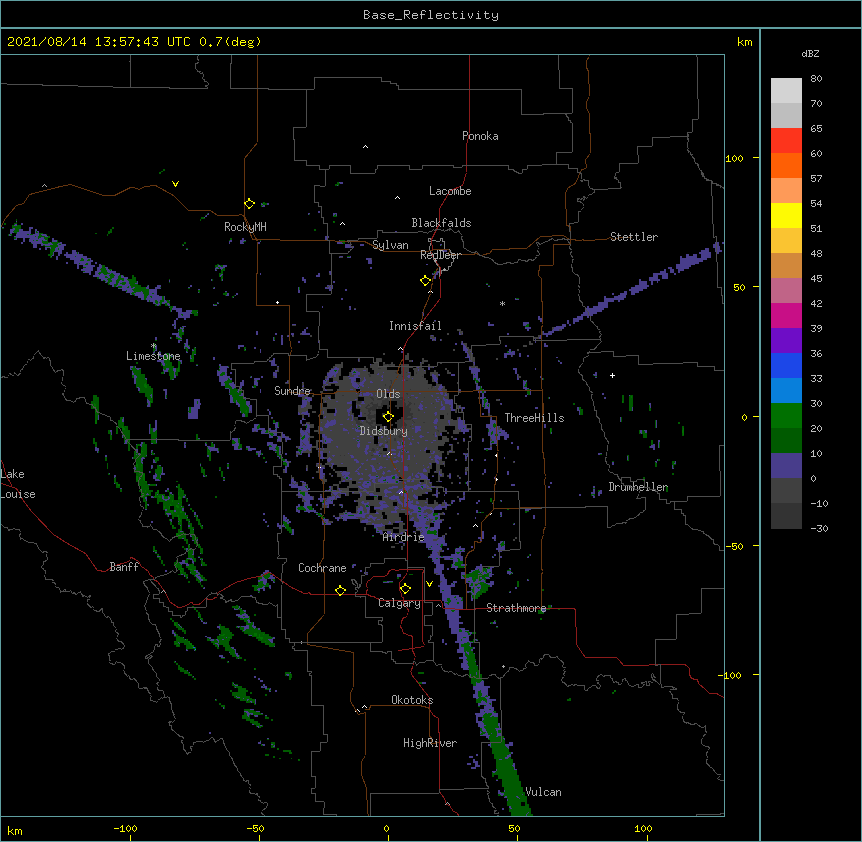Screen dimensions: 862x842
Task: Click the magenta 42 dBZ legend swatch
Action: 786,315
